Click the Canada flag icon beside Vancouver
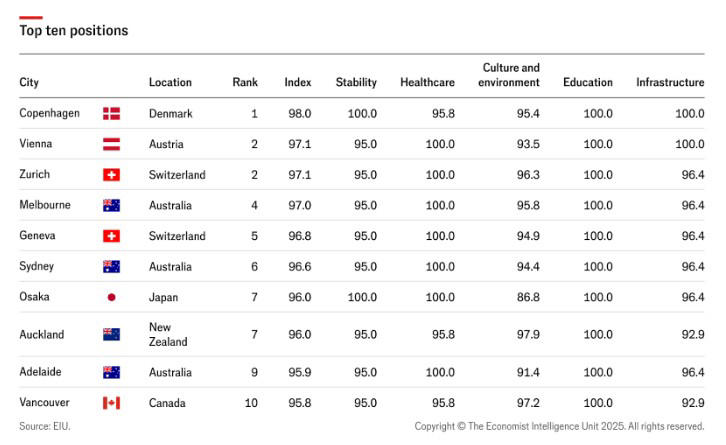The height and width of the screenshot is (445, 726). tap(111, 403)
